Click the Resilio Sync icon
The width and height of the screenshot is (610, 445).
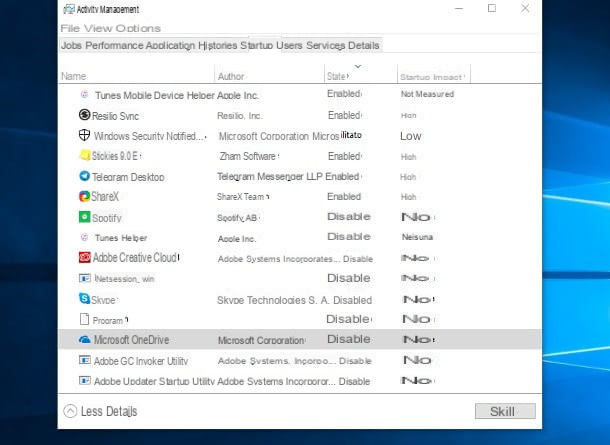pyautogui.click(x=84, y=114)
